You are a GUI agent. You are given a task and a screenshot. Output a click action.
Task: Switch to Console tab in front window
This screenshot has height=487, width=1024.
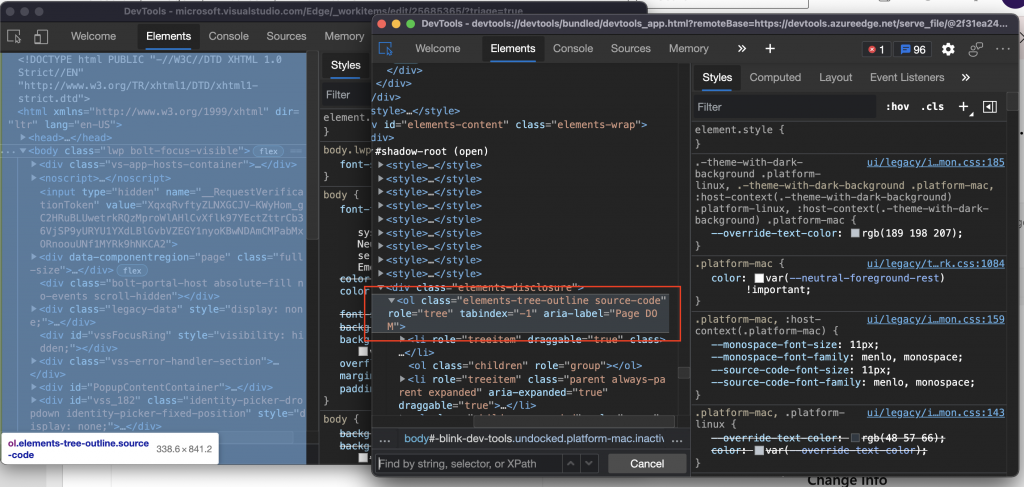pyautogui.click(x=573, y=48)
